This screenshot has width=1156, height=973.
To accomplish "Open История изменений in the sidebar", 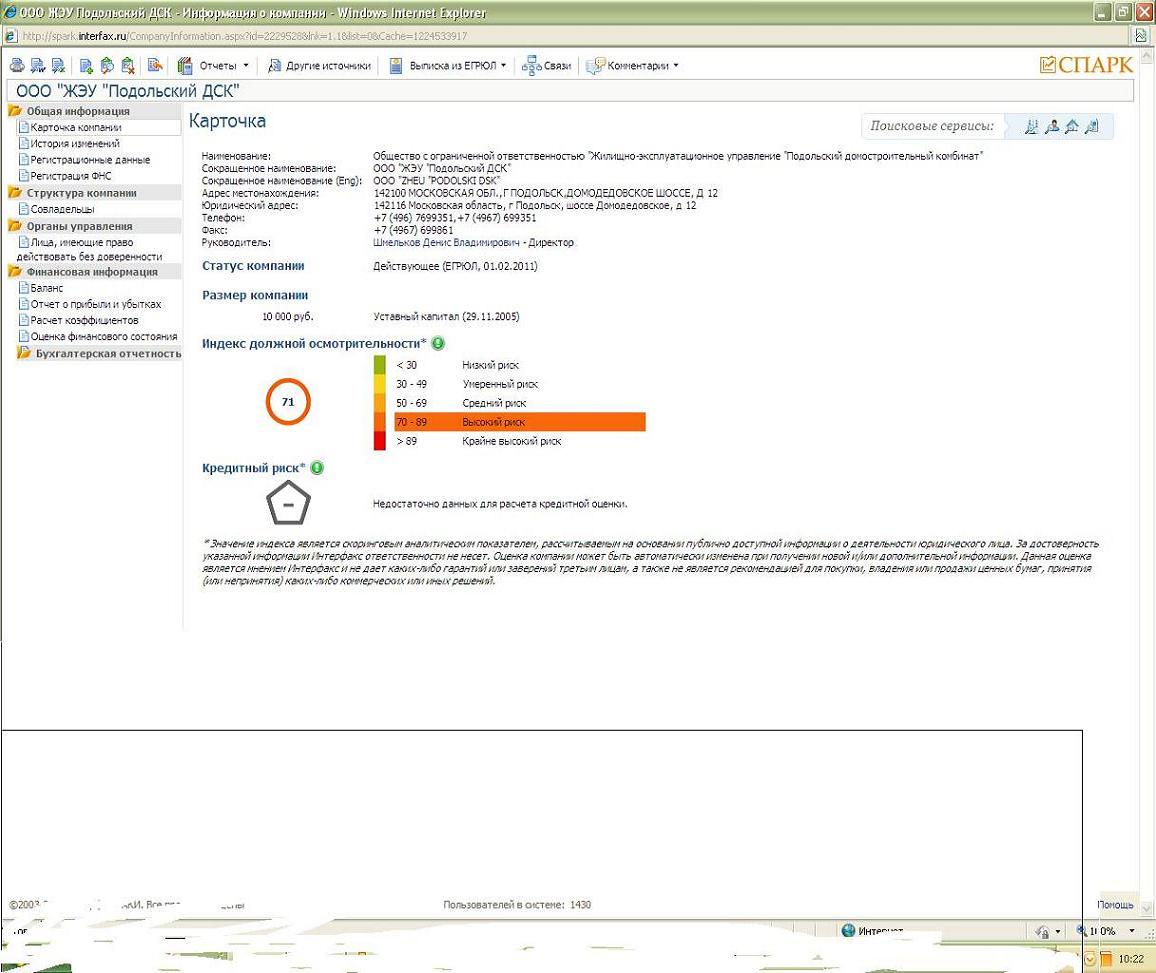I will tap(74, 144).
